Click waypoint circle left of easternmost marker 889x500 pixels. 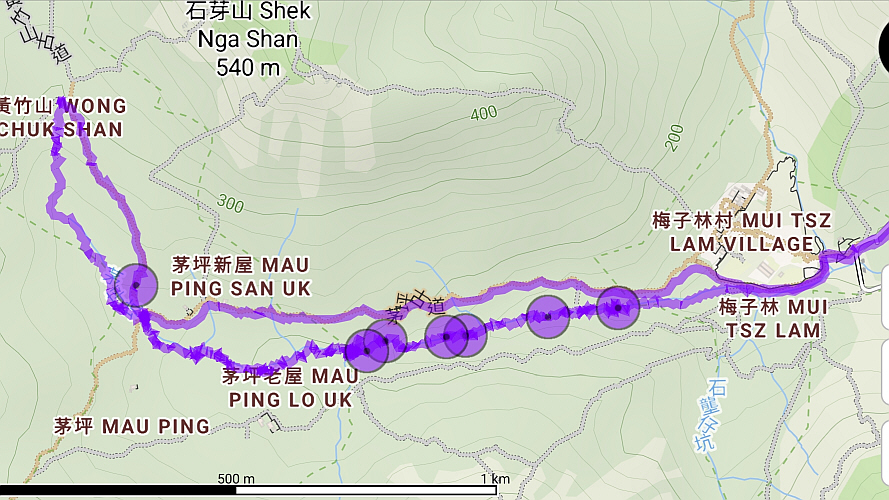pyautogui.click(x=548, y=317)
